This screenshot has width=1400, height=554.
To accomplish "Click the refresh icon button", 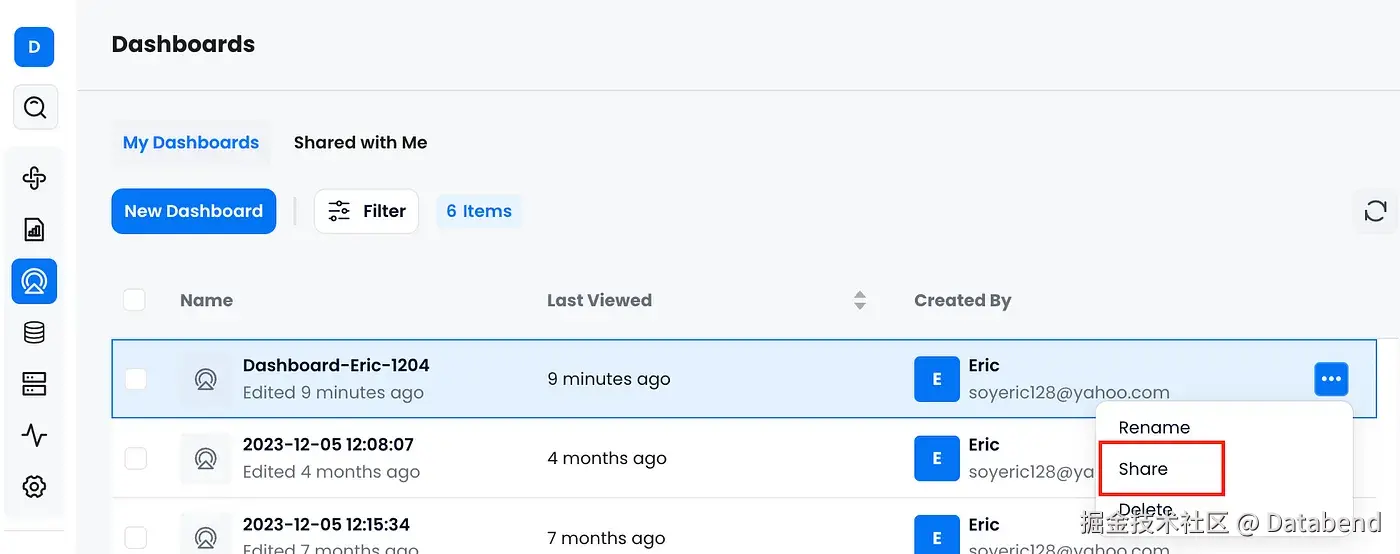I will click(x=1375, y=211).
